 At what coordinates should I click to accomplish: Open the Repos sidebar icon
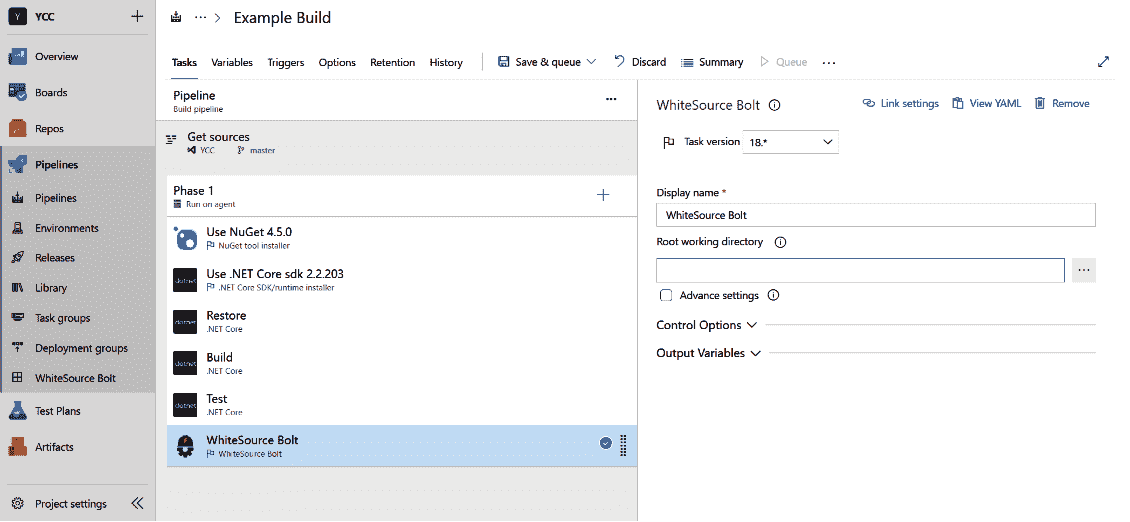click(17, 129)
